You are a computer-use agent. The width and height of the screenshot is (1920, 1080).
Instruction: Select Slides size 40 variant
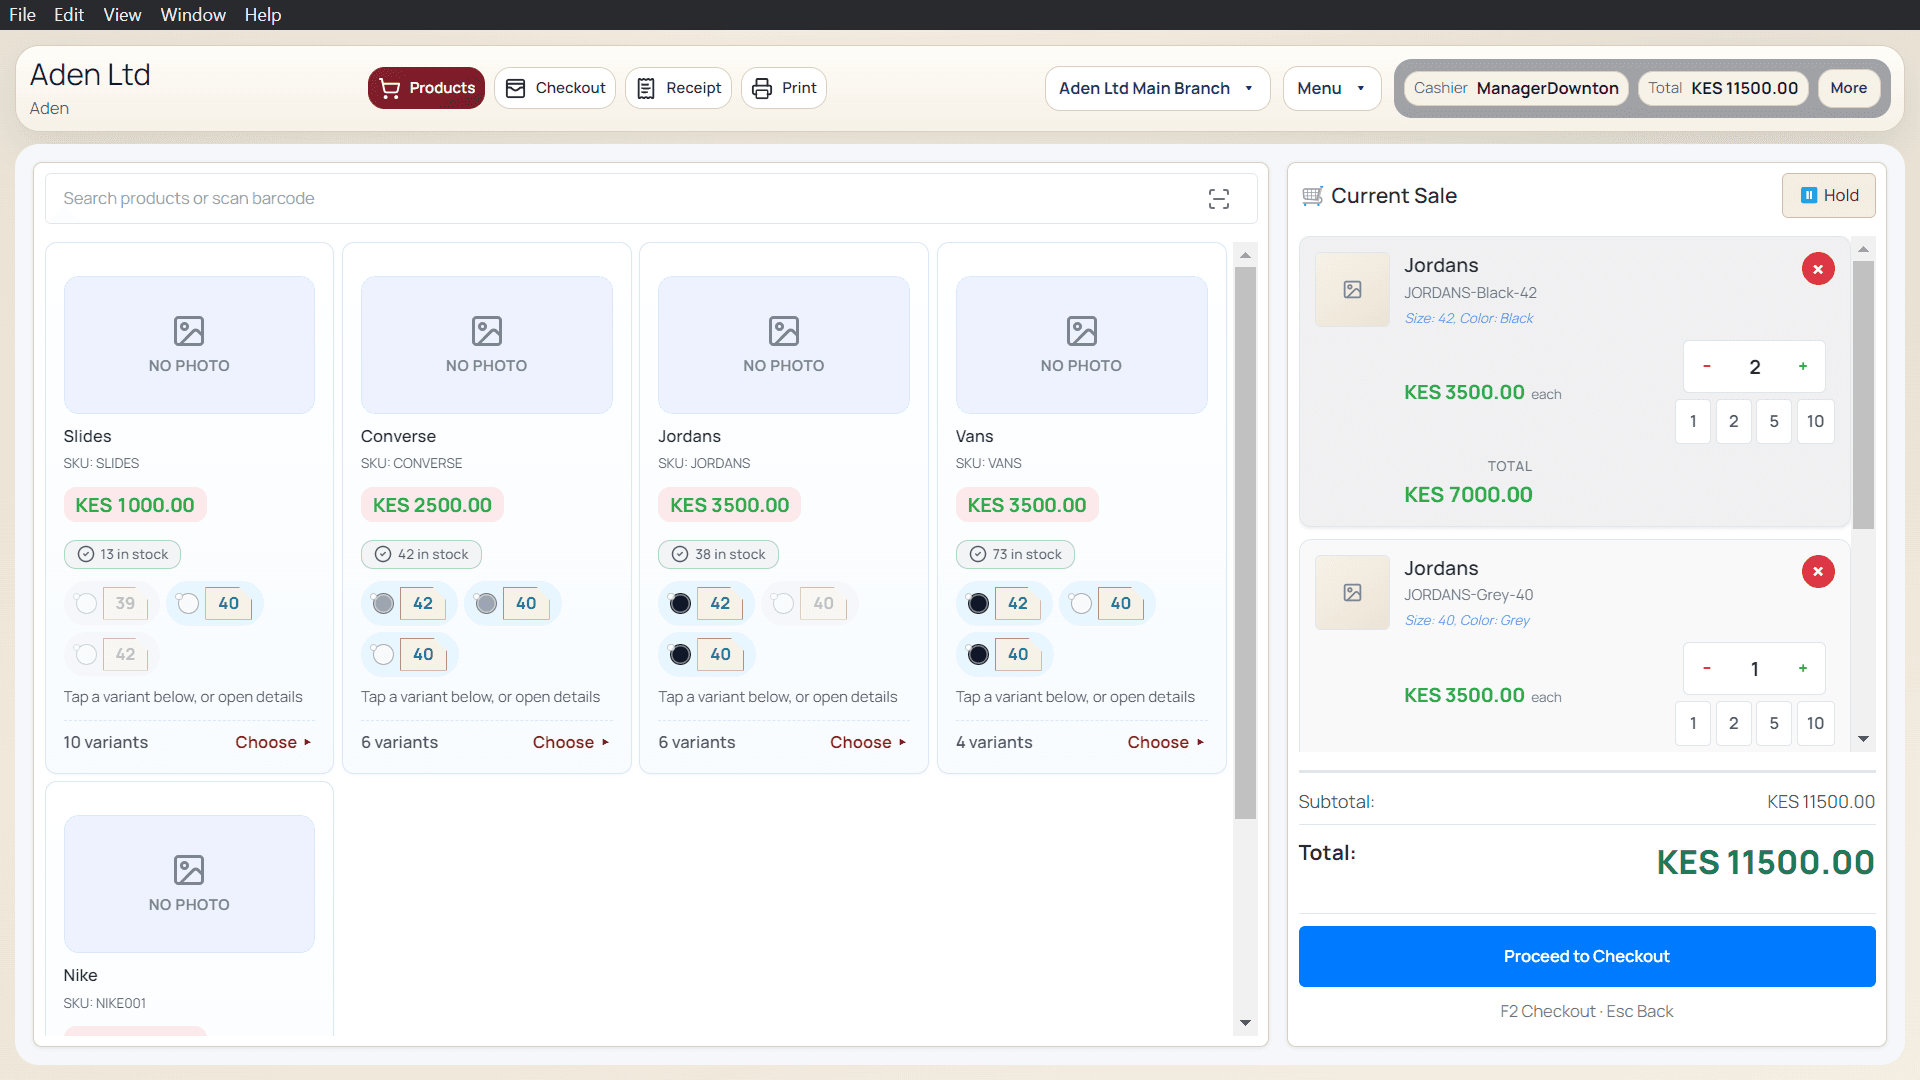click(x=215, y=604)
